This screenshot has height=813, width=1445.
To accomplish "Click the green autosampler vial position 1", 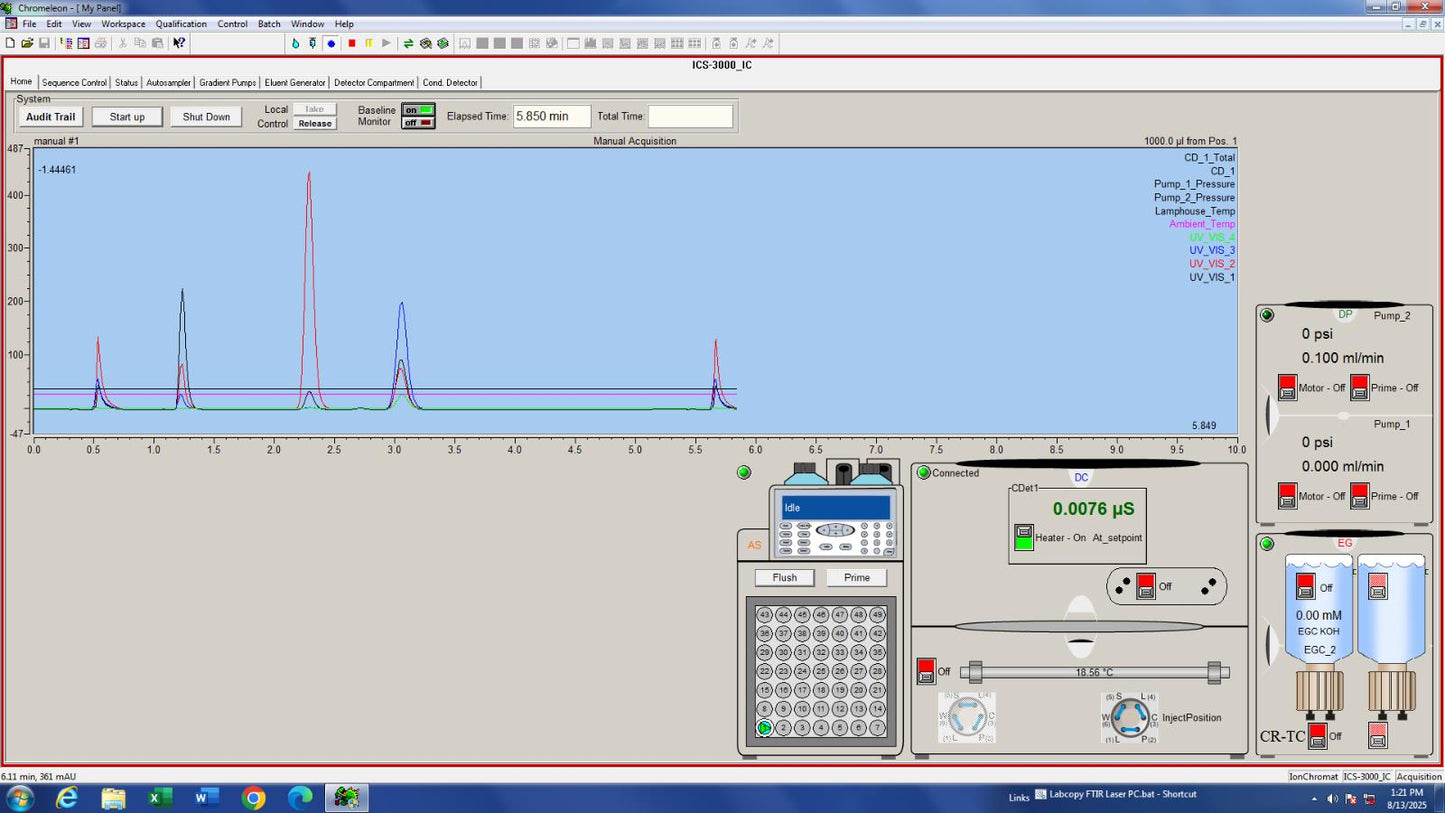I will coord(765,728).
